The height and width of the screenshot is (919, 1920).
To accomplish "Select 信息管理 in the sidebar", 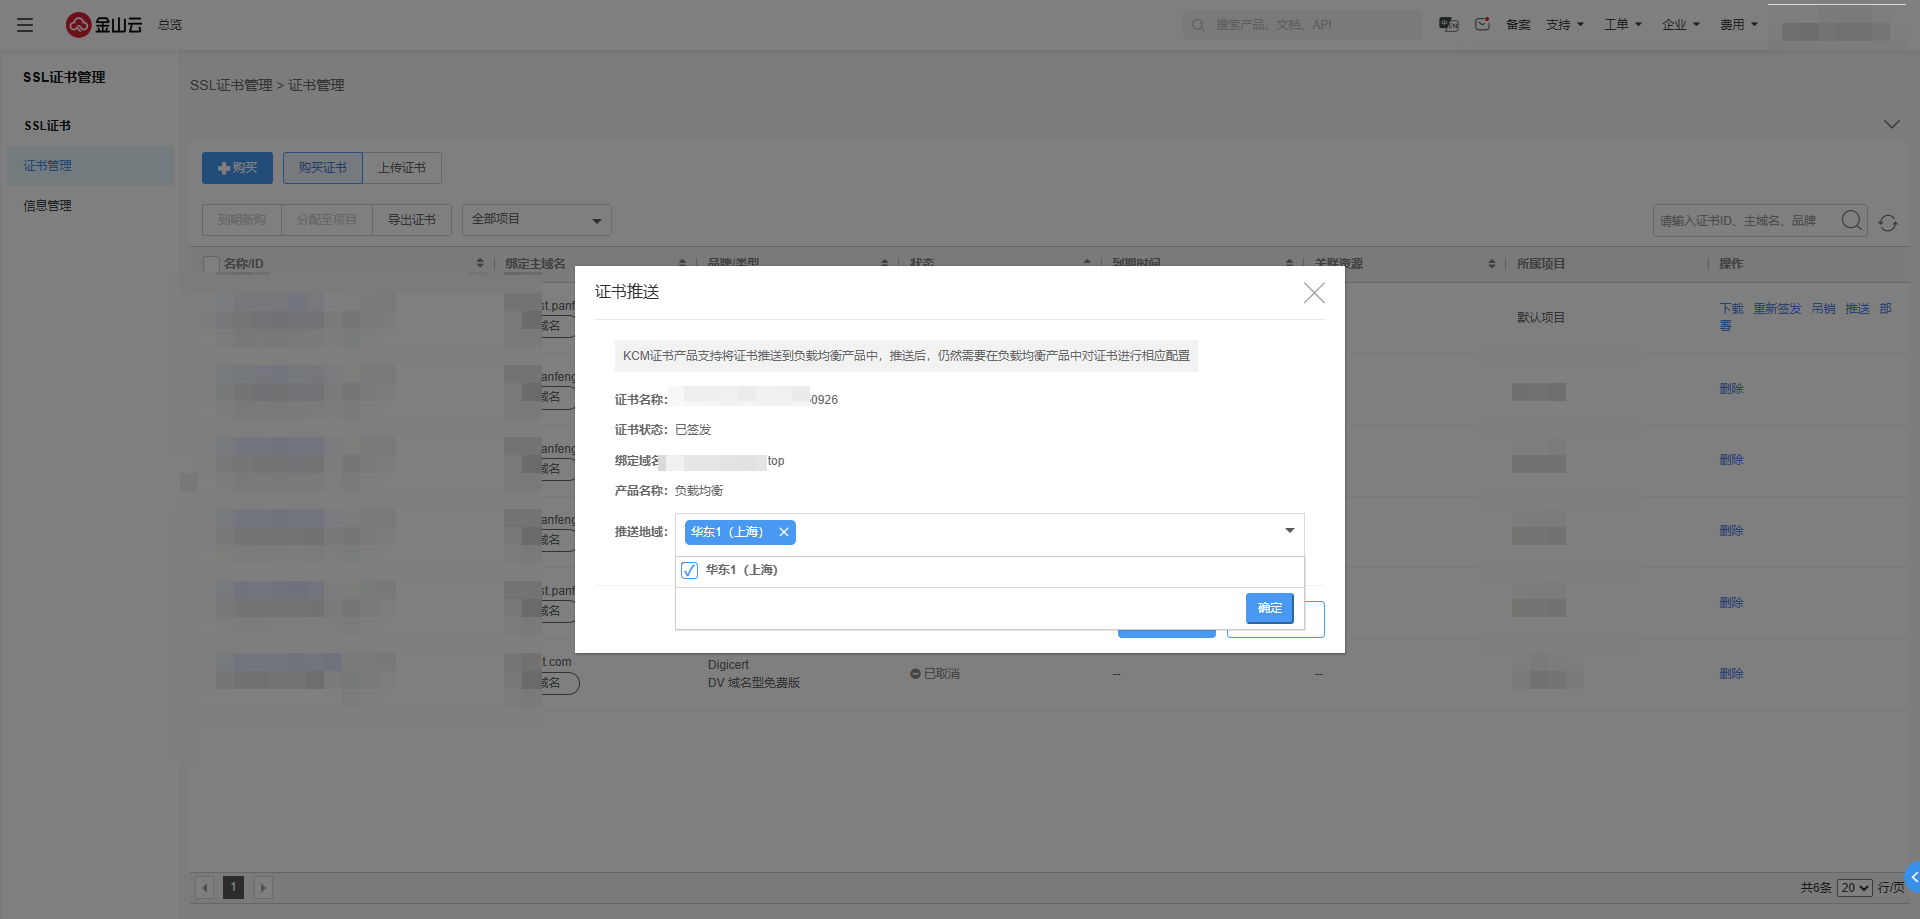I will tap(48, 206).
